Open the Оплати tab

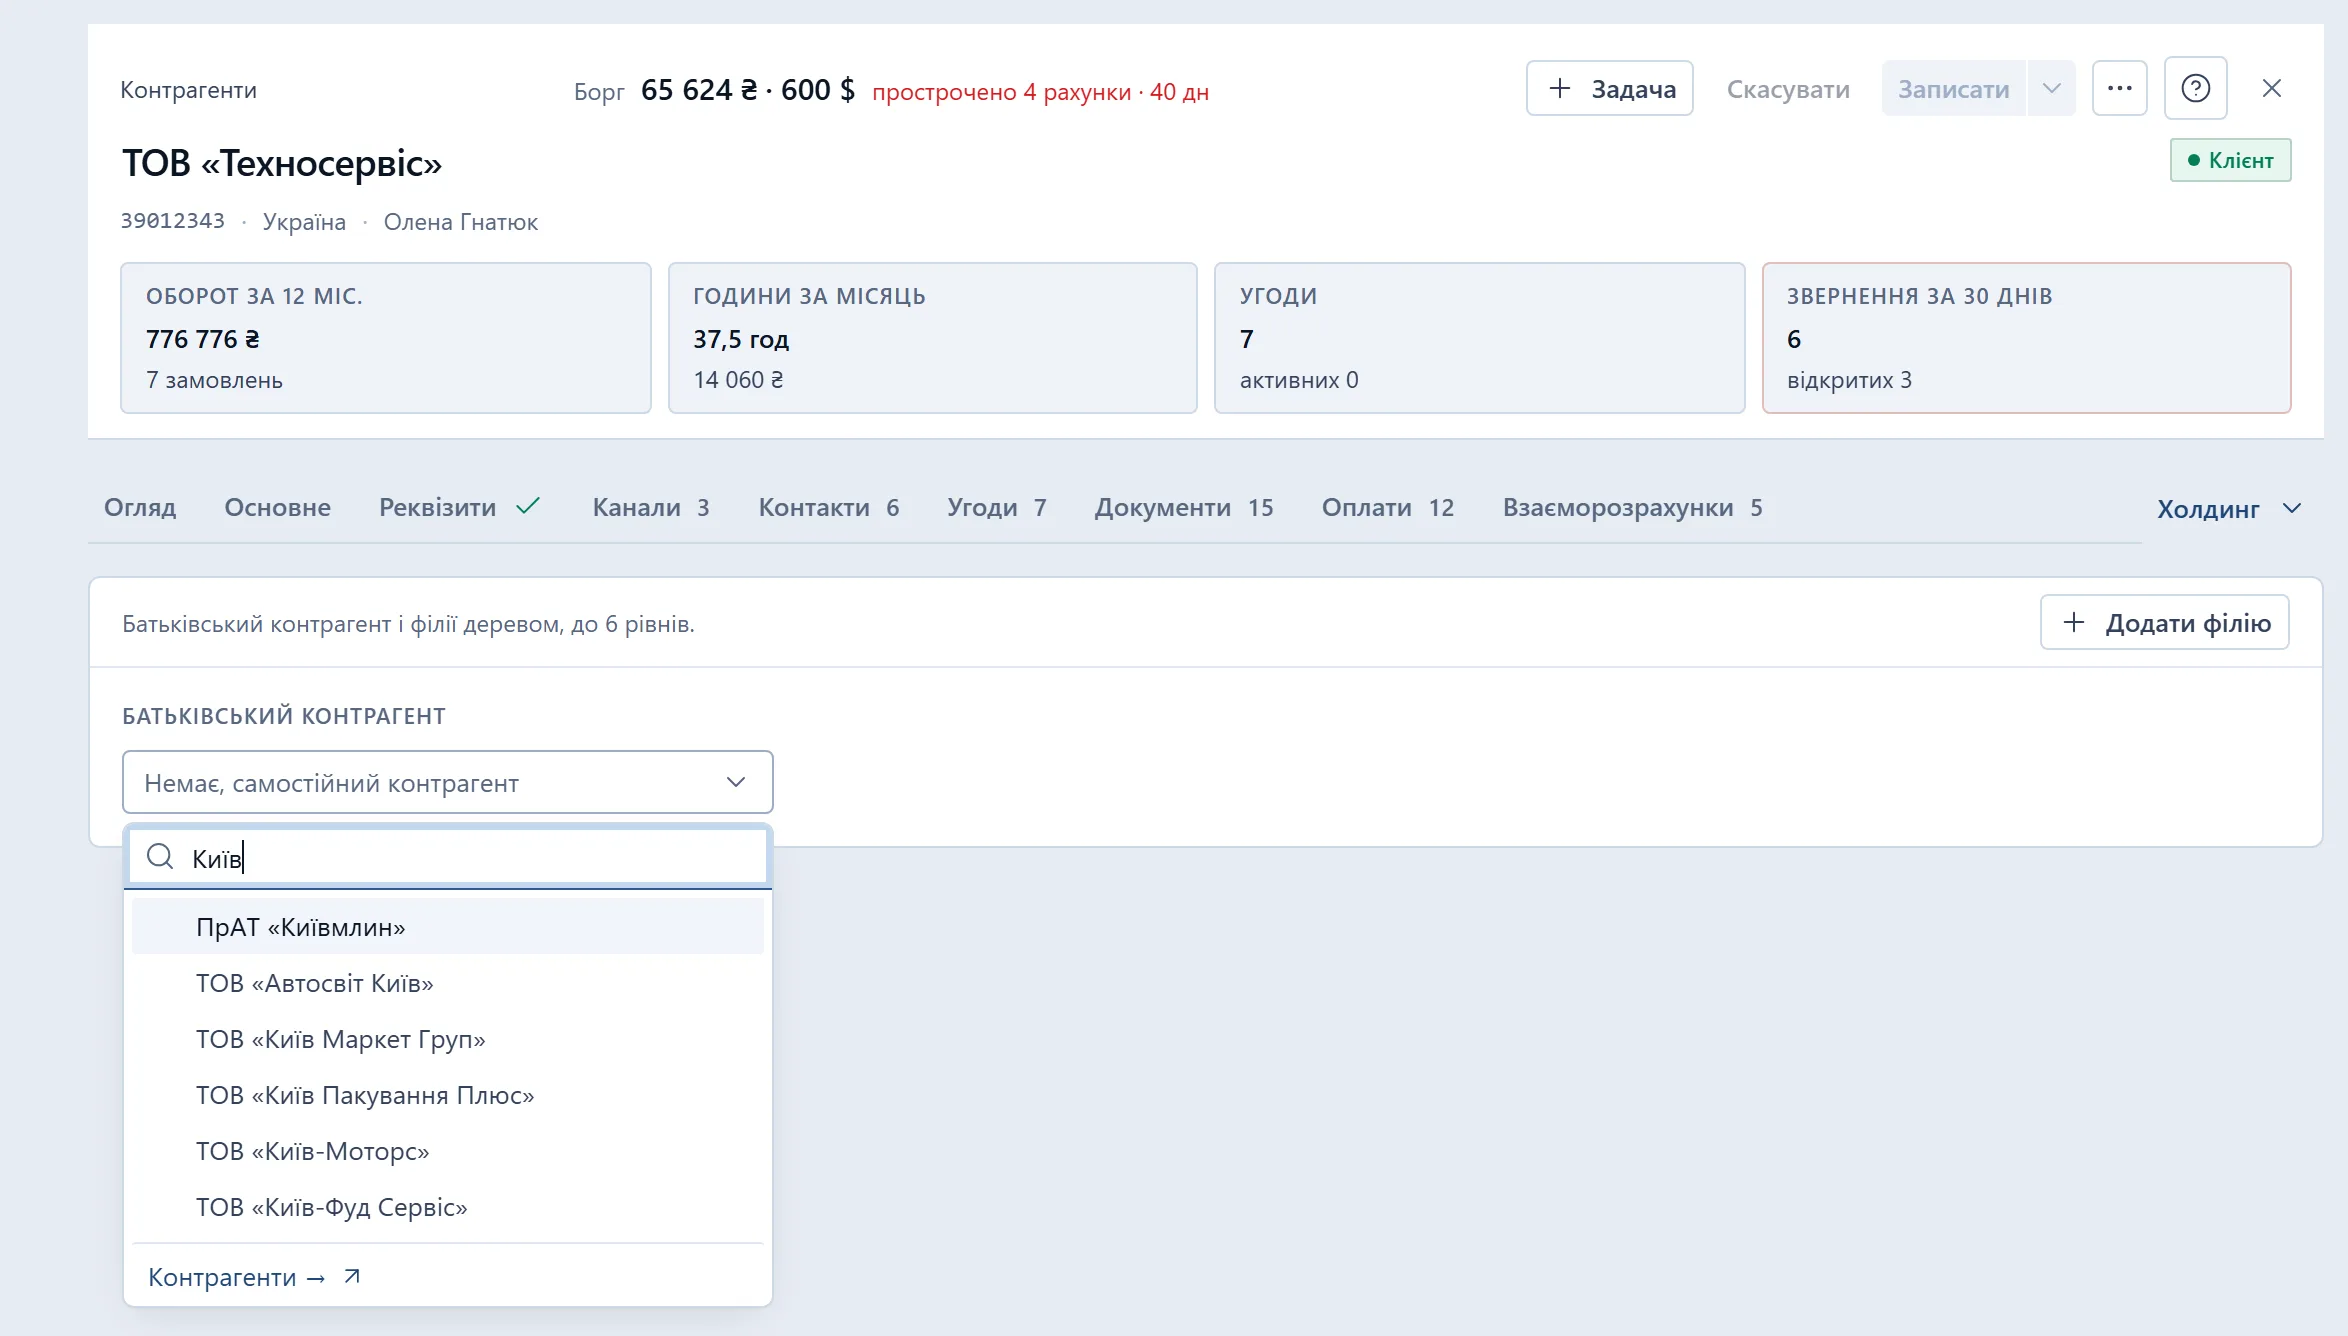[x=1388, y=507]
